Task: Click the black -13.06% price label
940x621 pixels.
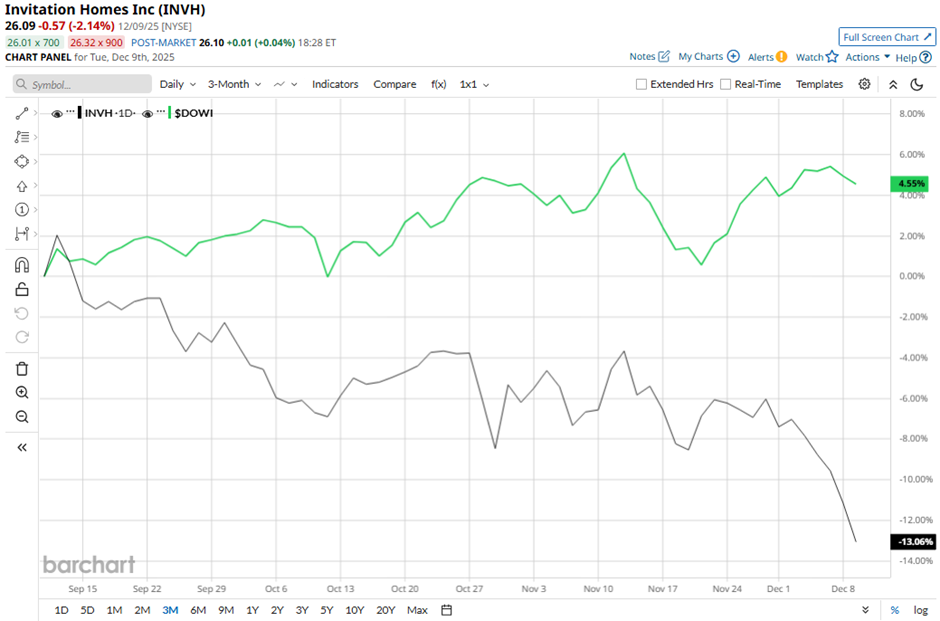Action: click(912, 542)
